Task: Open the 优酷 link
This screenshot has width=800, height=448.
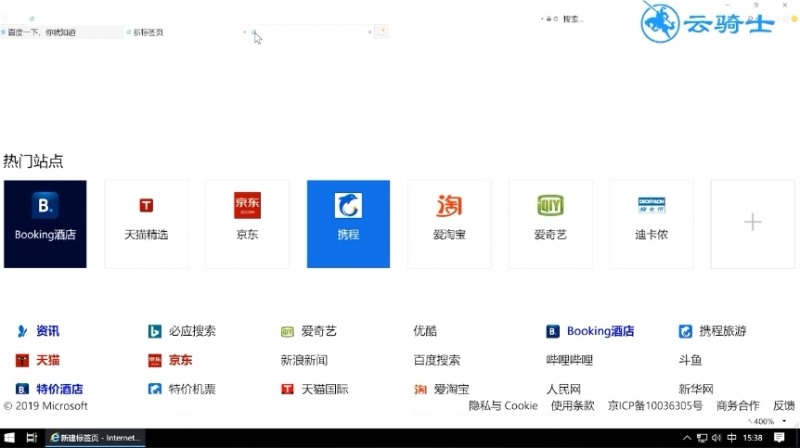Action: [x=425, y=331]
